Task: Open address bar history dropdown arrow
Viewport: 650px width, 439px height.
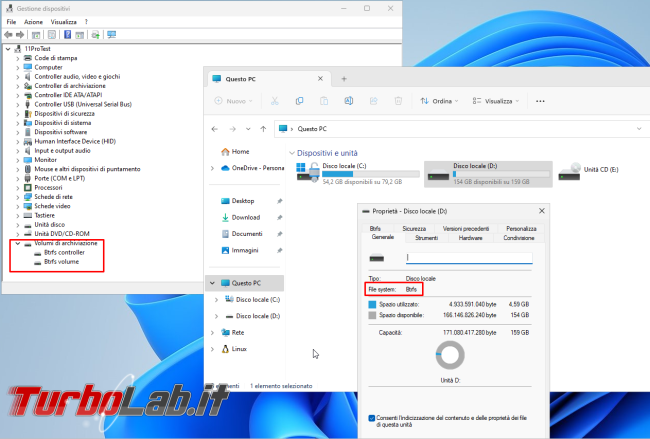Action: click(639, 129)
